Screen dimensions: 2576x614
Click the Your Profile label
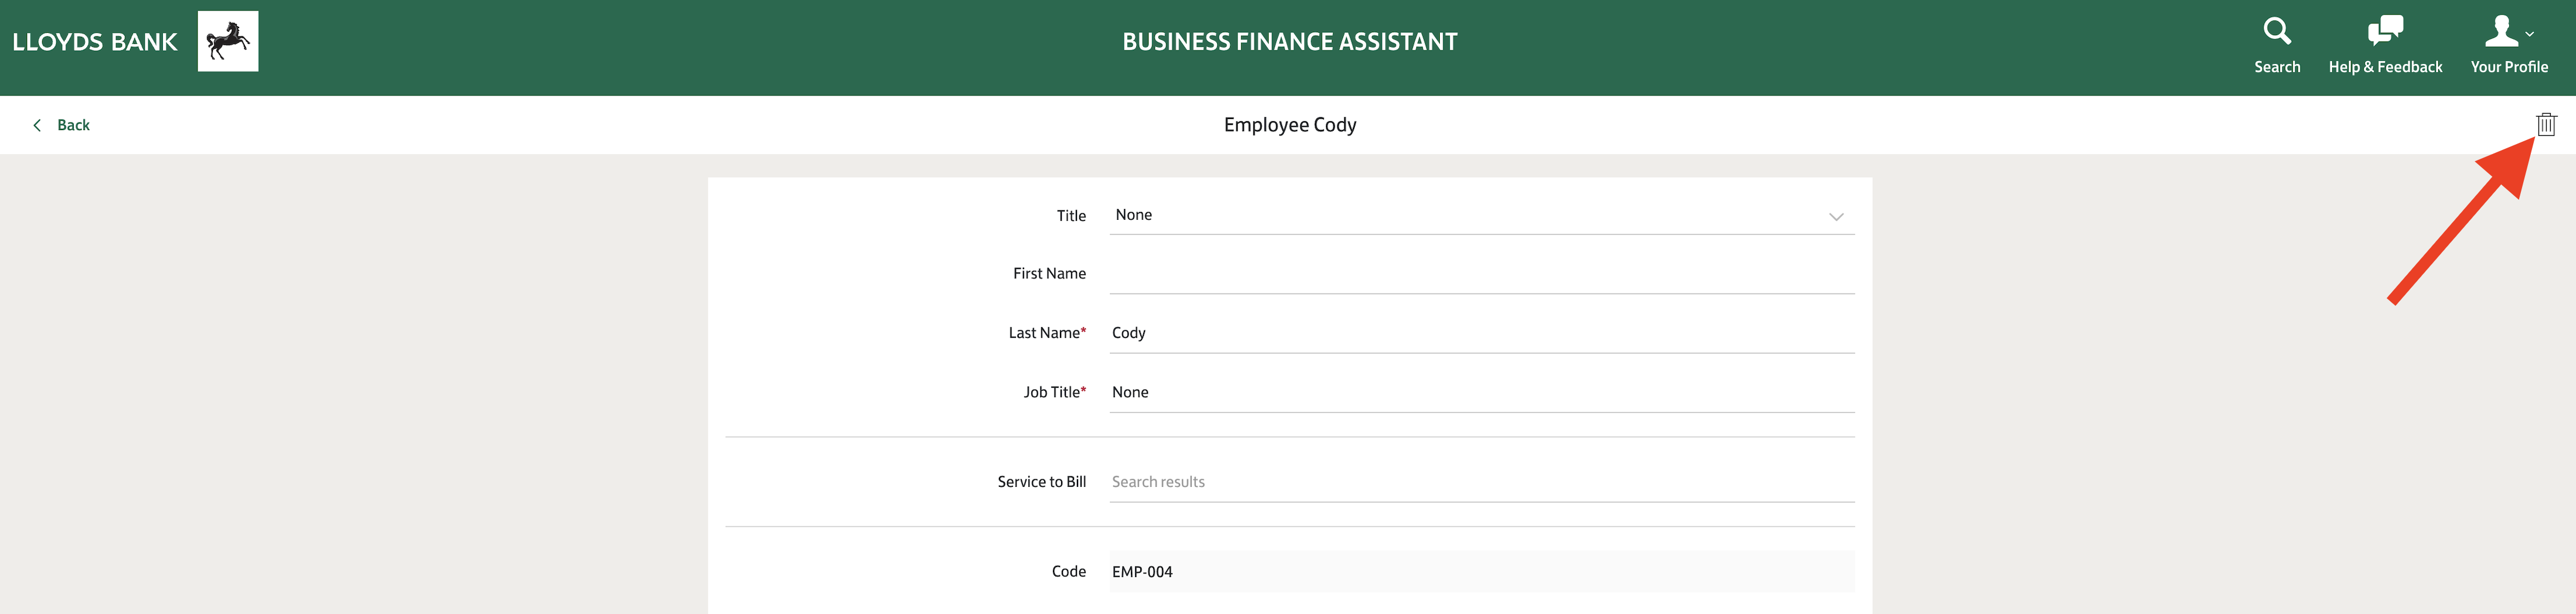2508,67
